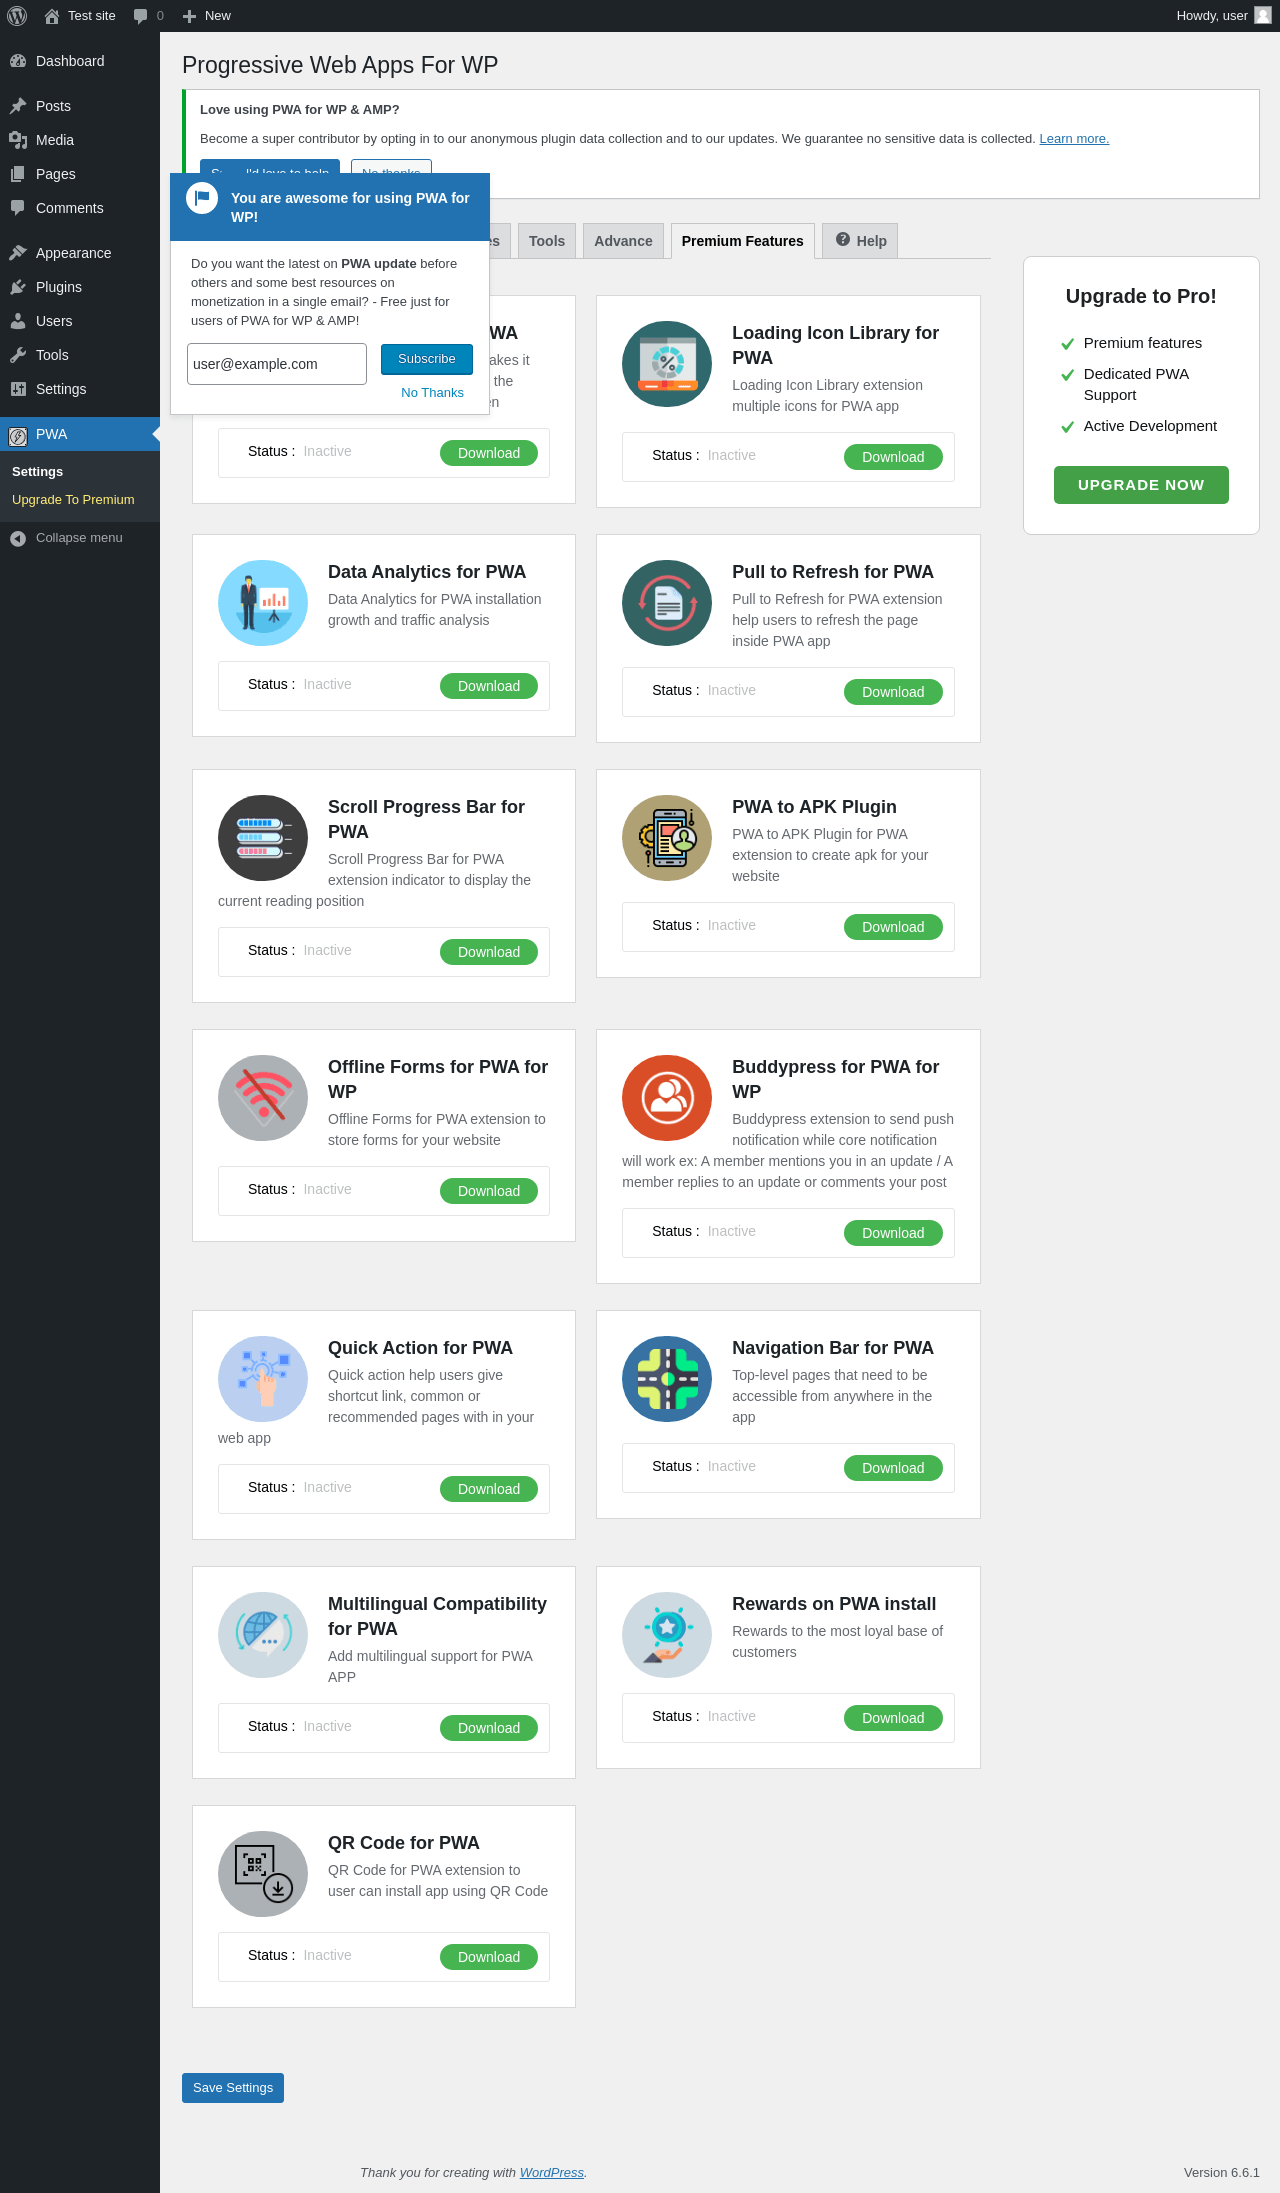Image resolution: width=1280 pixels, height=2193 pixels.
Task: Download QR Code for PWA
Action: pos(489,1957)
